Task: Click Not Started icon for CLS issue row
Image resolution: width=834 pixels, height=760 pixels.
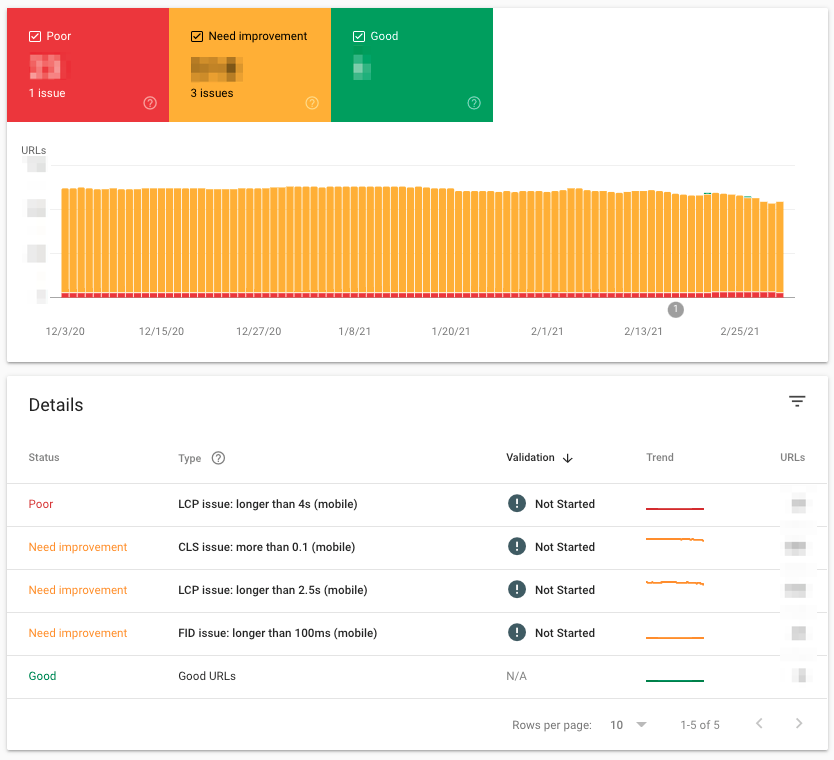Action: tap(516, 546)
